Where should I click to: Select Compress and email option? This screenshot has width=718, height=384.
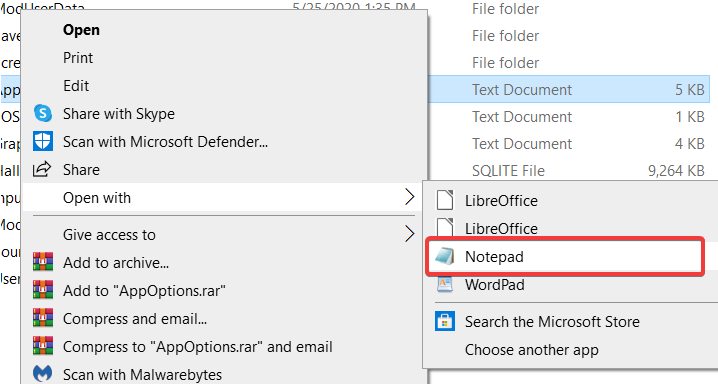pos(135,319)
